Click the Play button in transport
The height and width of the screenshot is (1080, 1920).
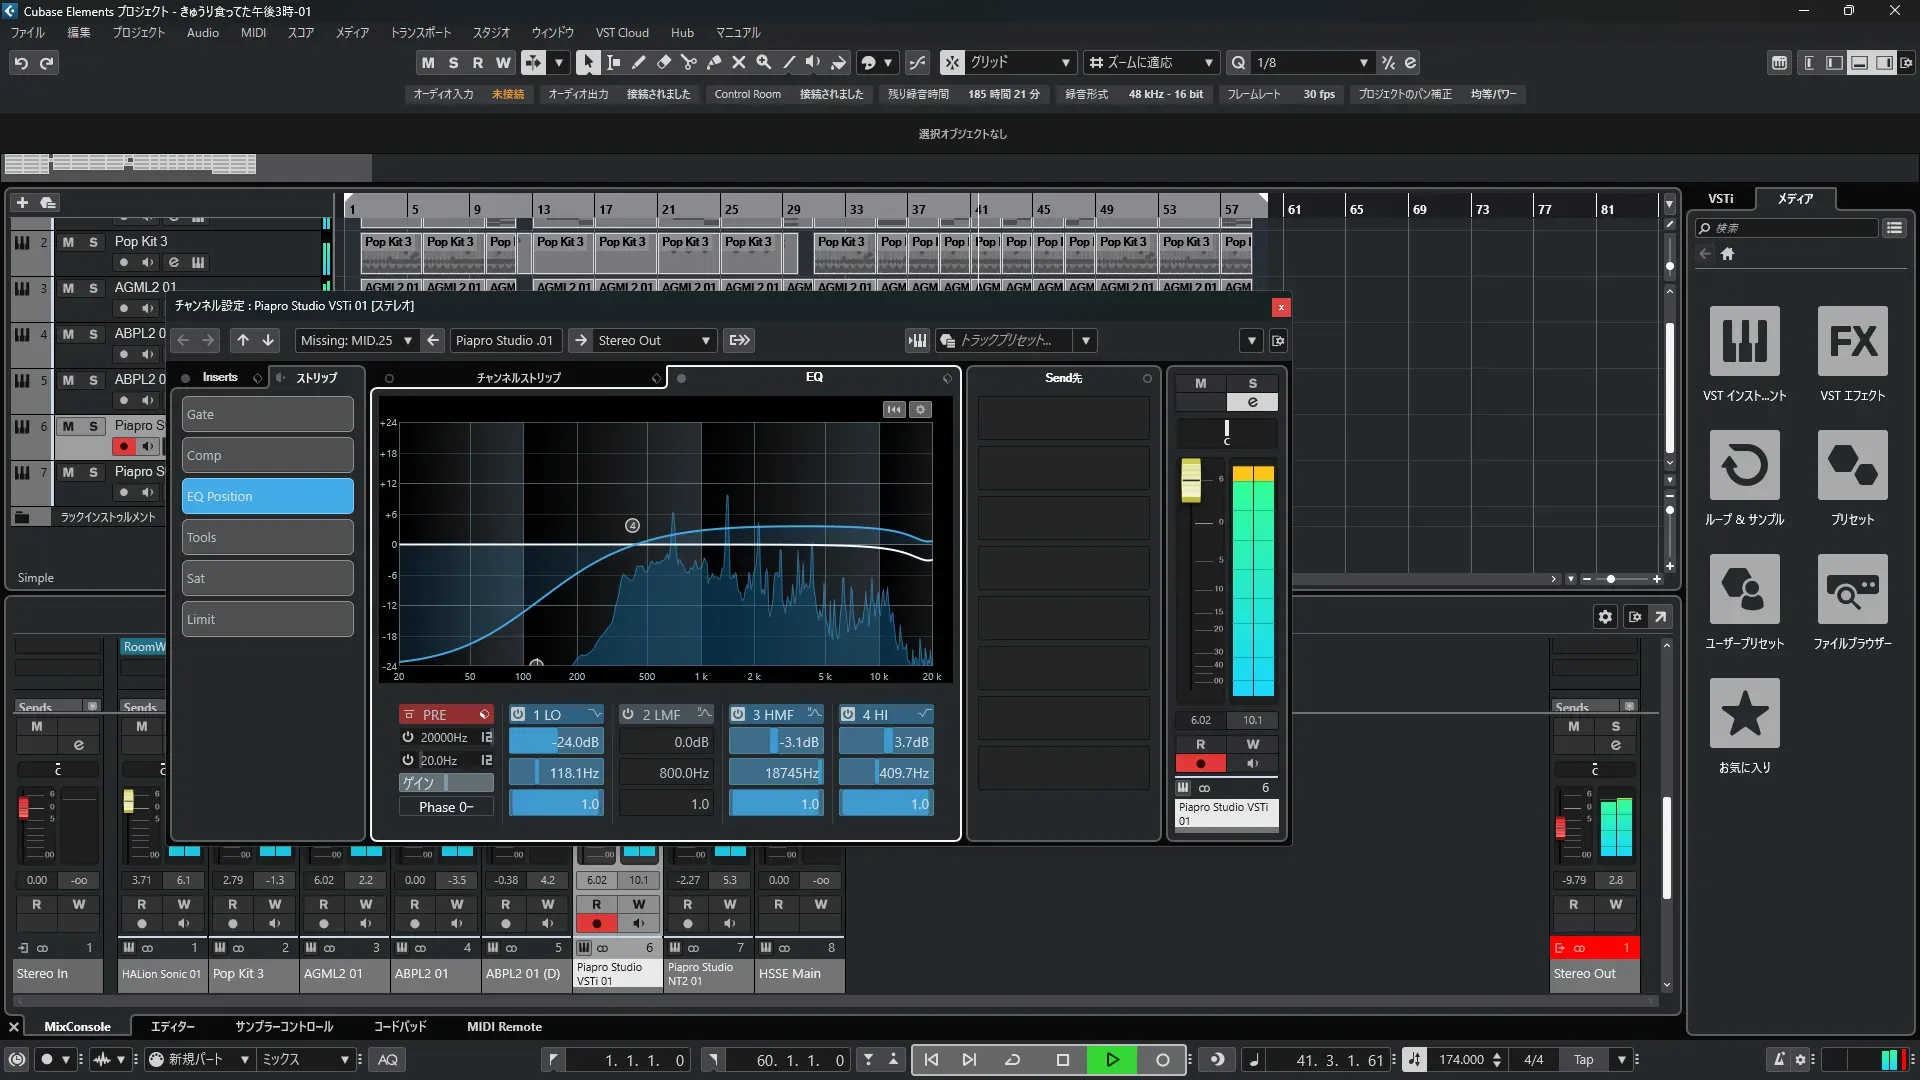click(x=1112, y=1060)
